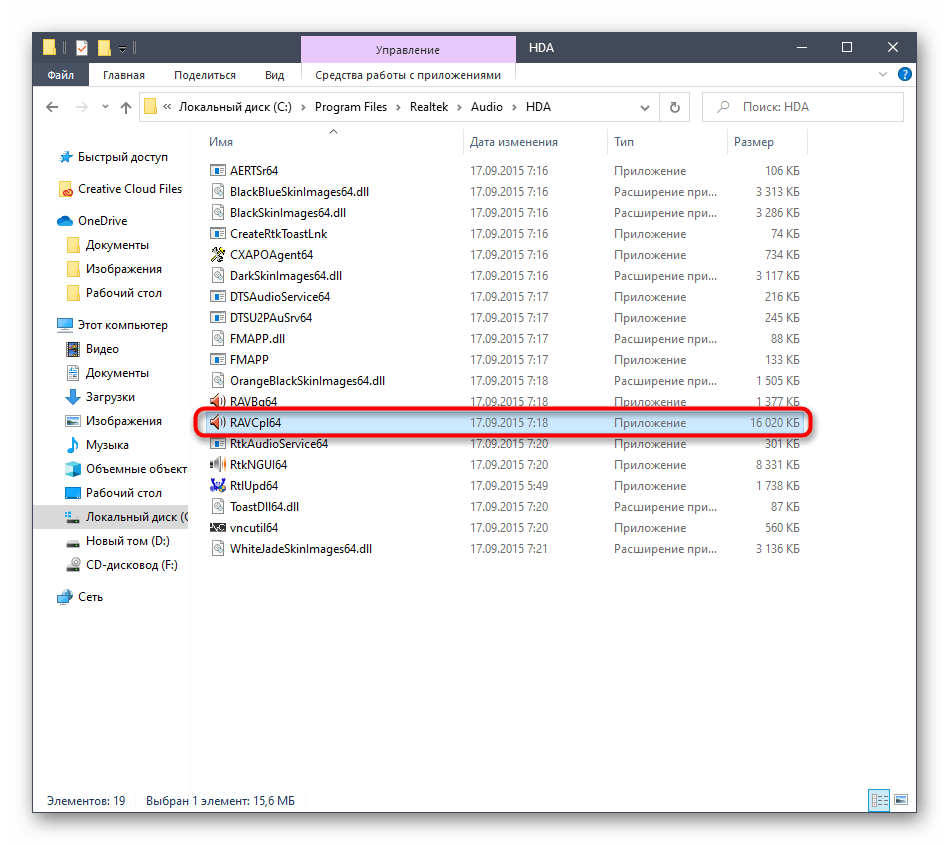The height and width of the screenshot is (845, 949).
Task: Select the DarkSkinImages64.dll file name
Action: pos(286,276)
